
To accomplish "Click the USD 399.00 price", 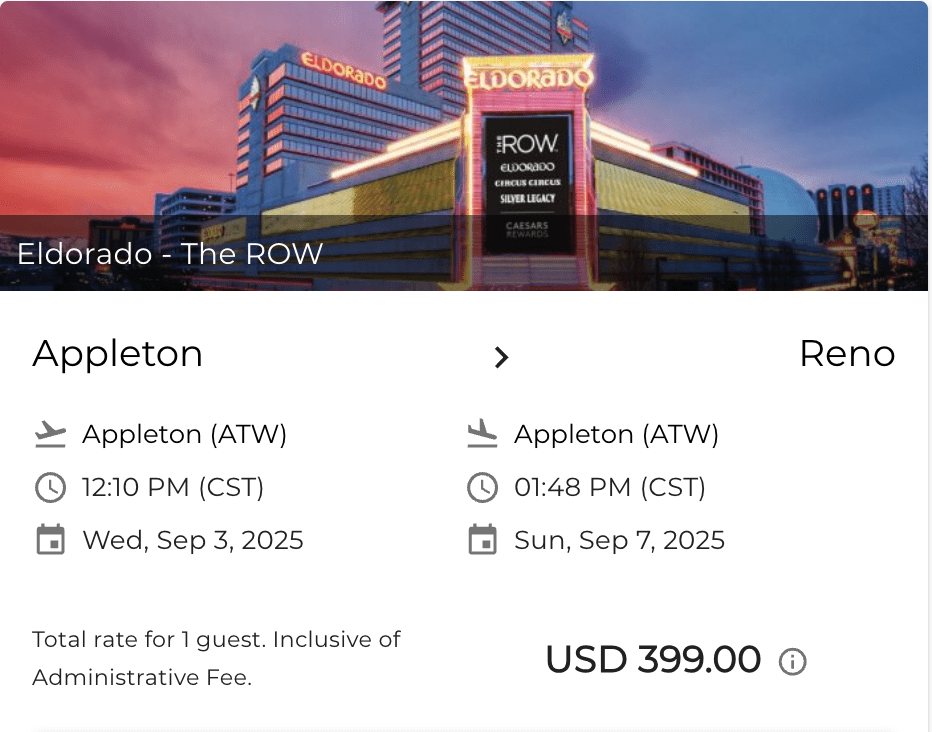I will [653, 660].
